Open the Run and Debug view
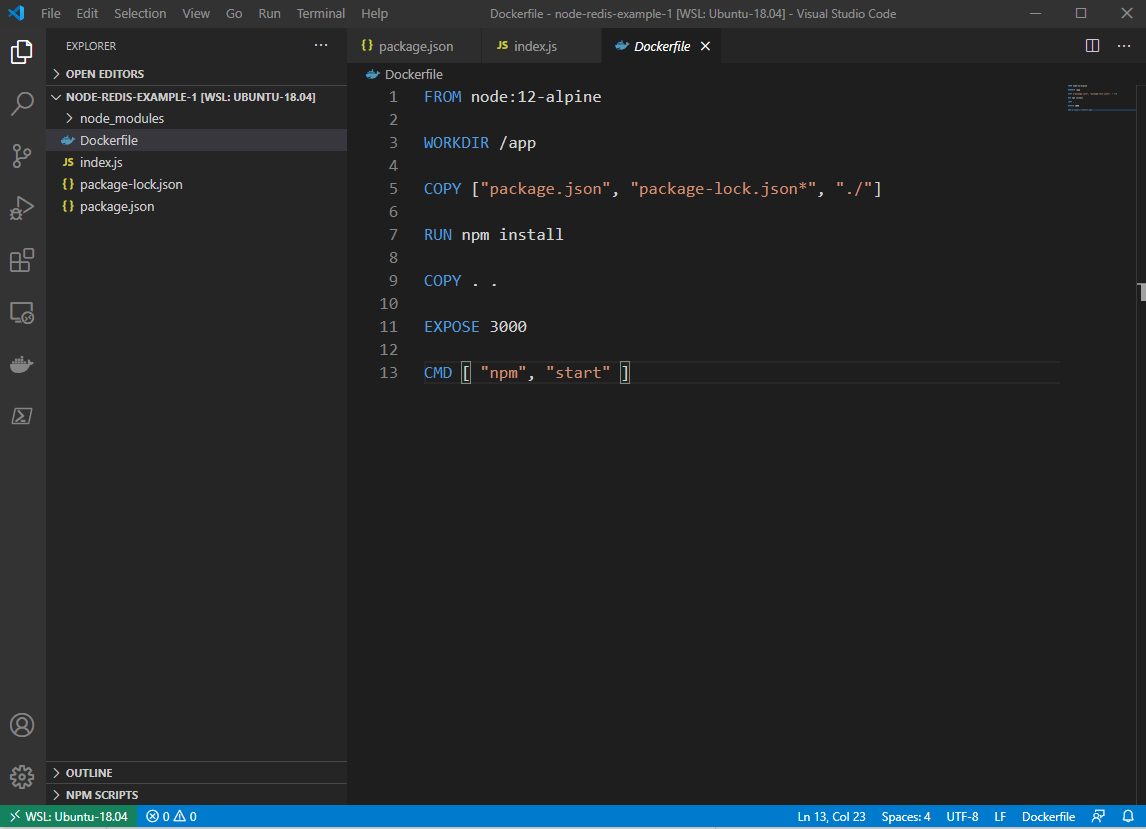1146x829 pixels. coord(22,208)
